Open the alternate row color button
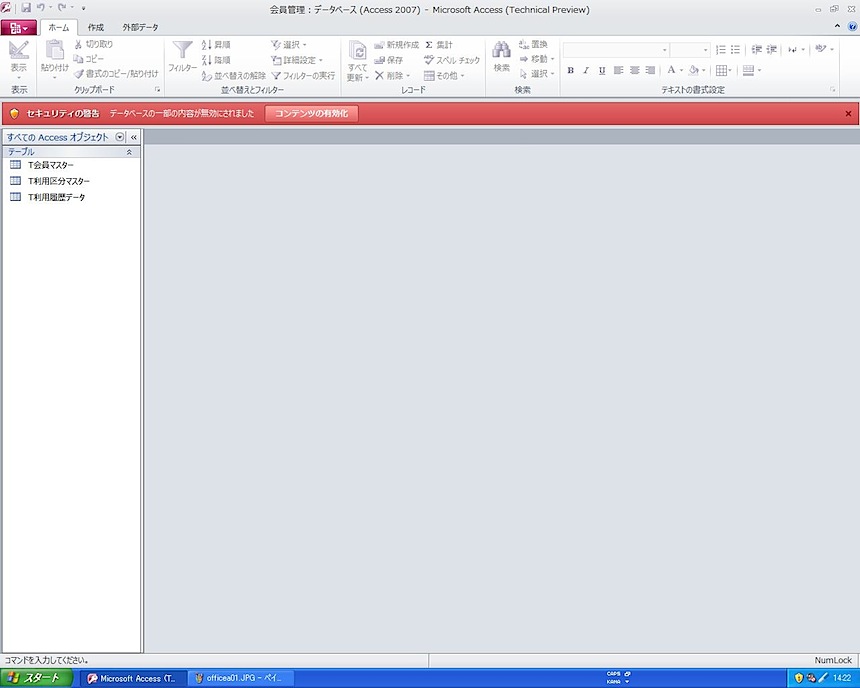The image size is (860, 688). click(x=748, y=70)
